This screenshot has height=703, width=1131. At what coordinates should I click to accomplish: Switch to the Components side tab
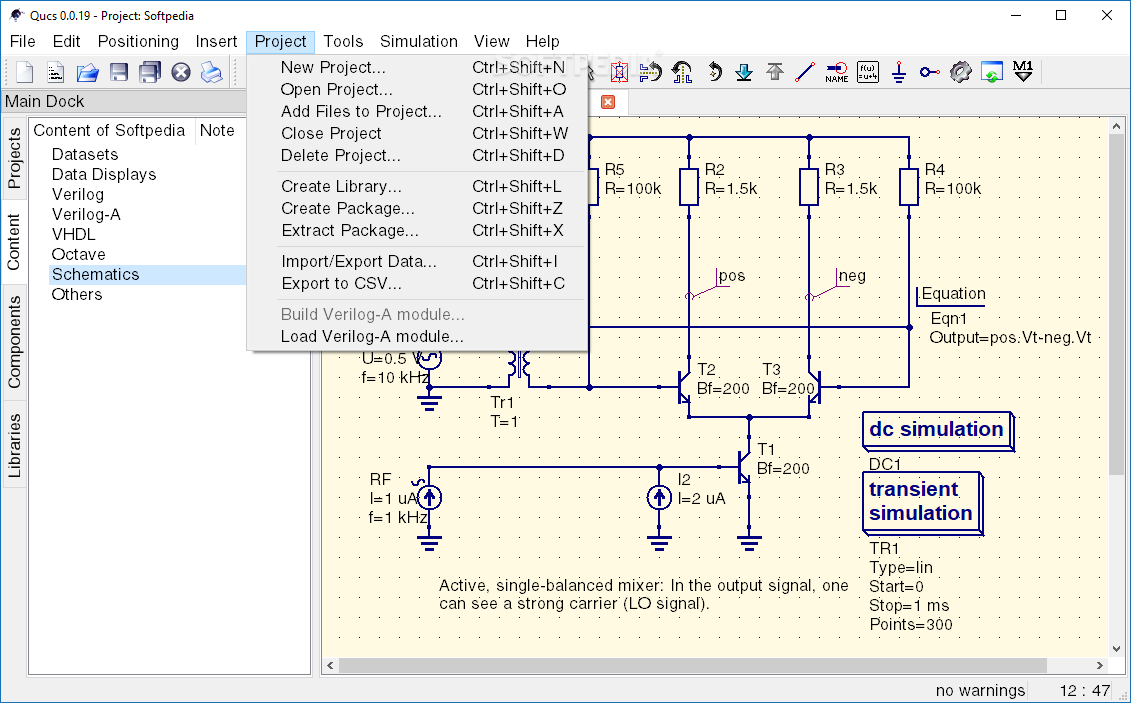click(14, 342)
